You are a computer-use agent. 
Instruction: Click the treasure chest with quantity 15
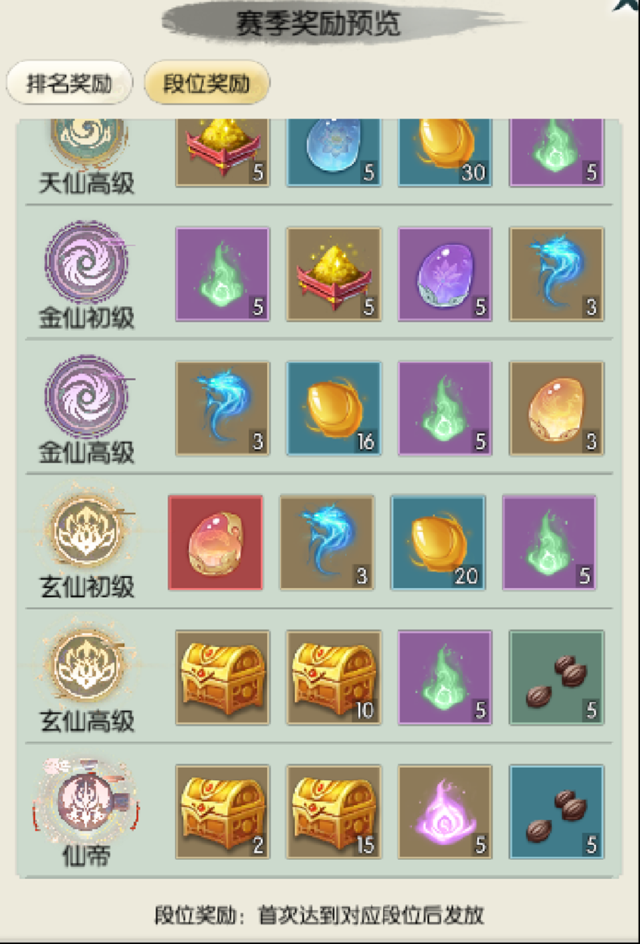click(x=334, y=812)
